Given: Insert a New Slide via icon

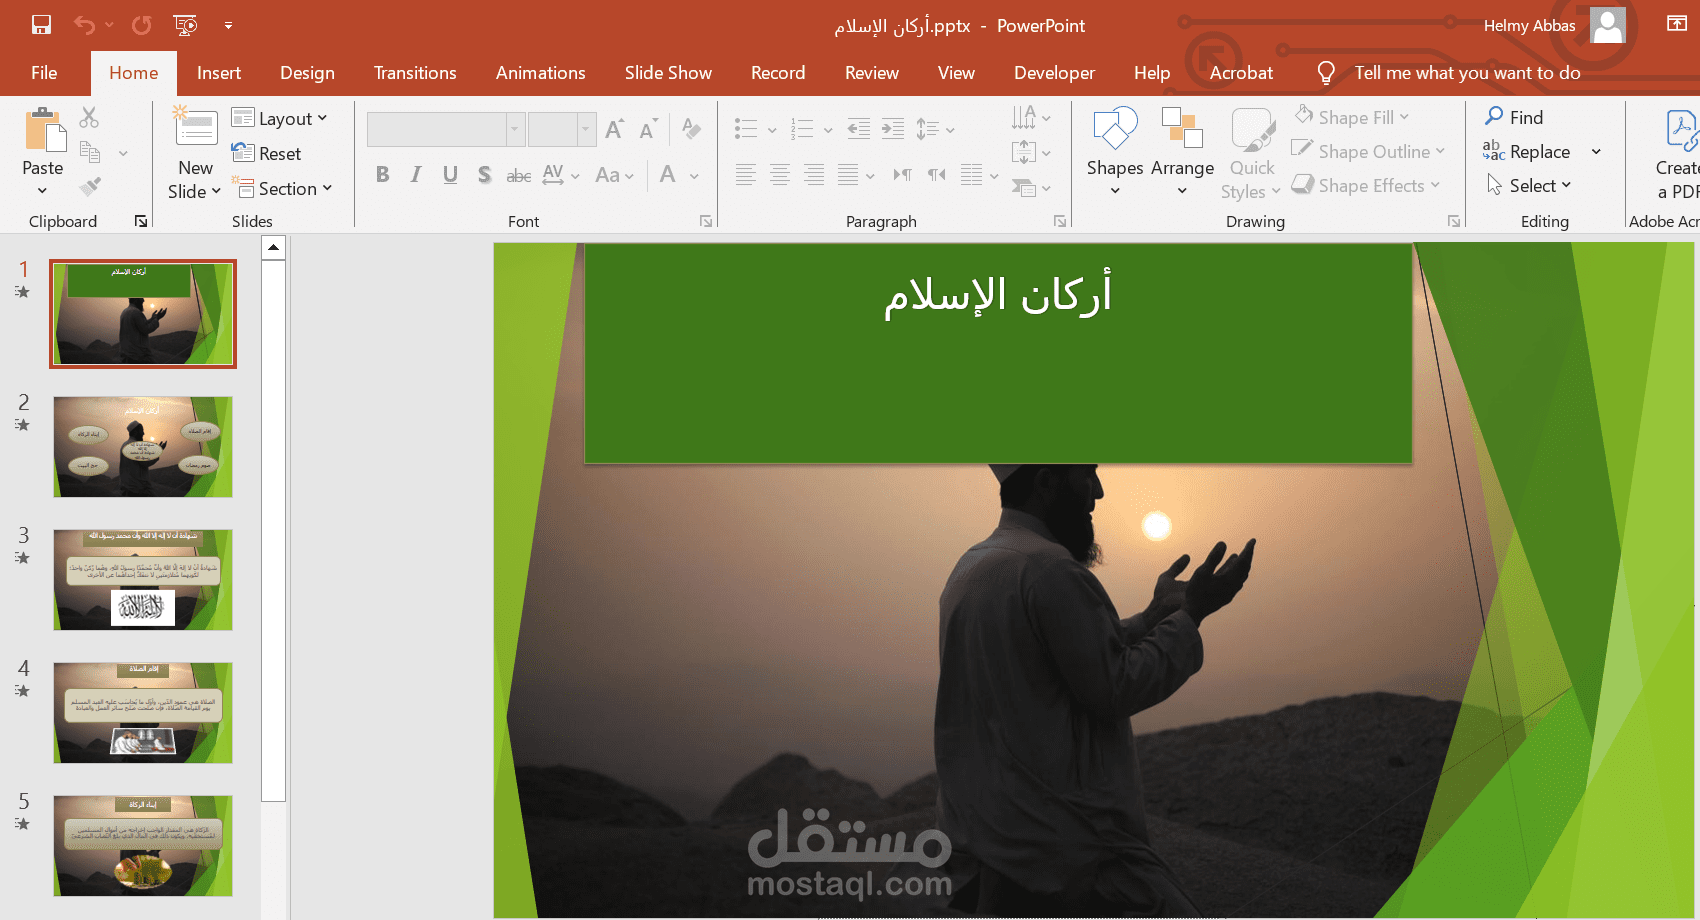Looking at the screenshot, I should (196, 129).
